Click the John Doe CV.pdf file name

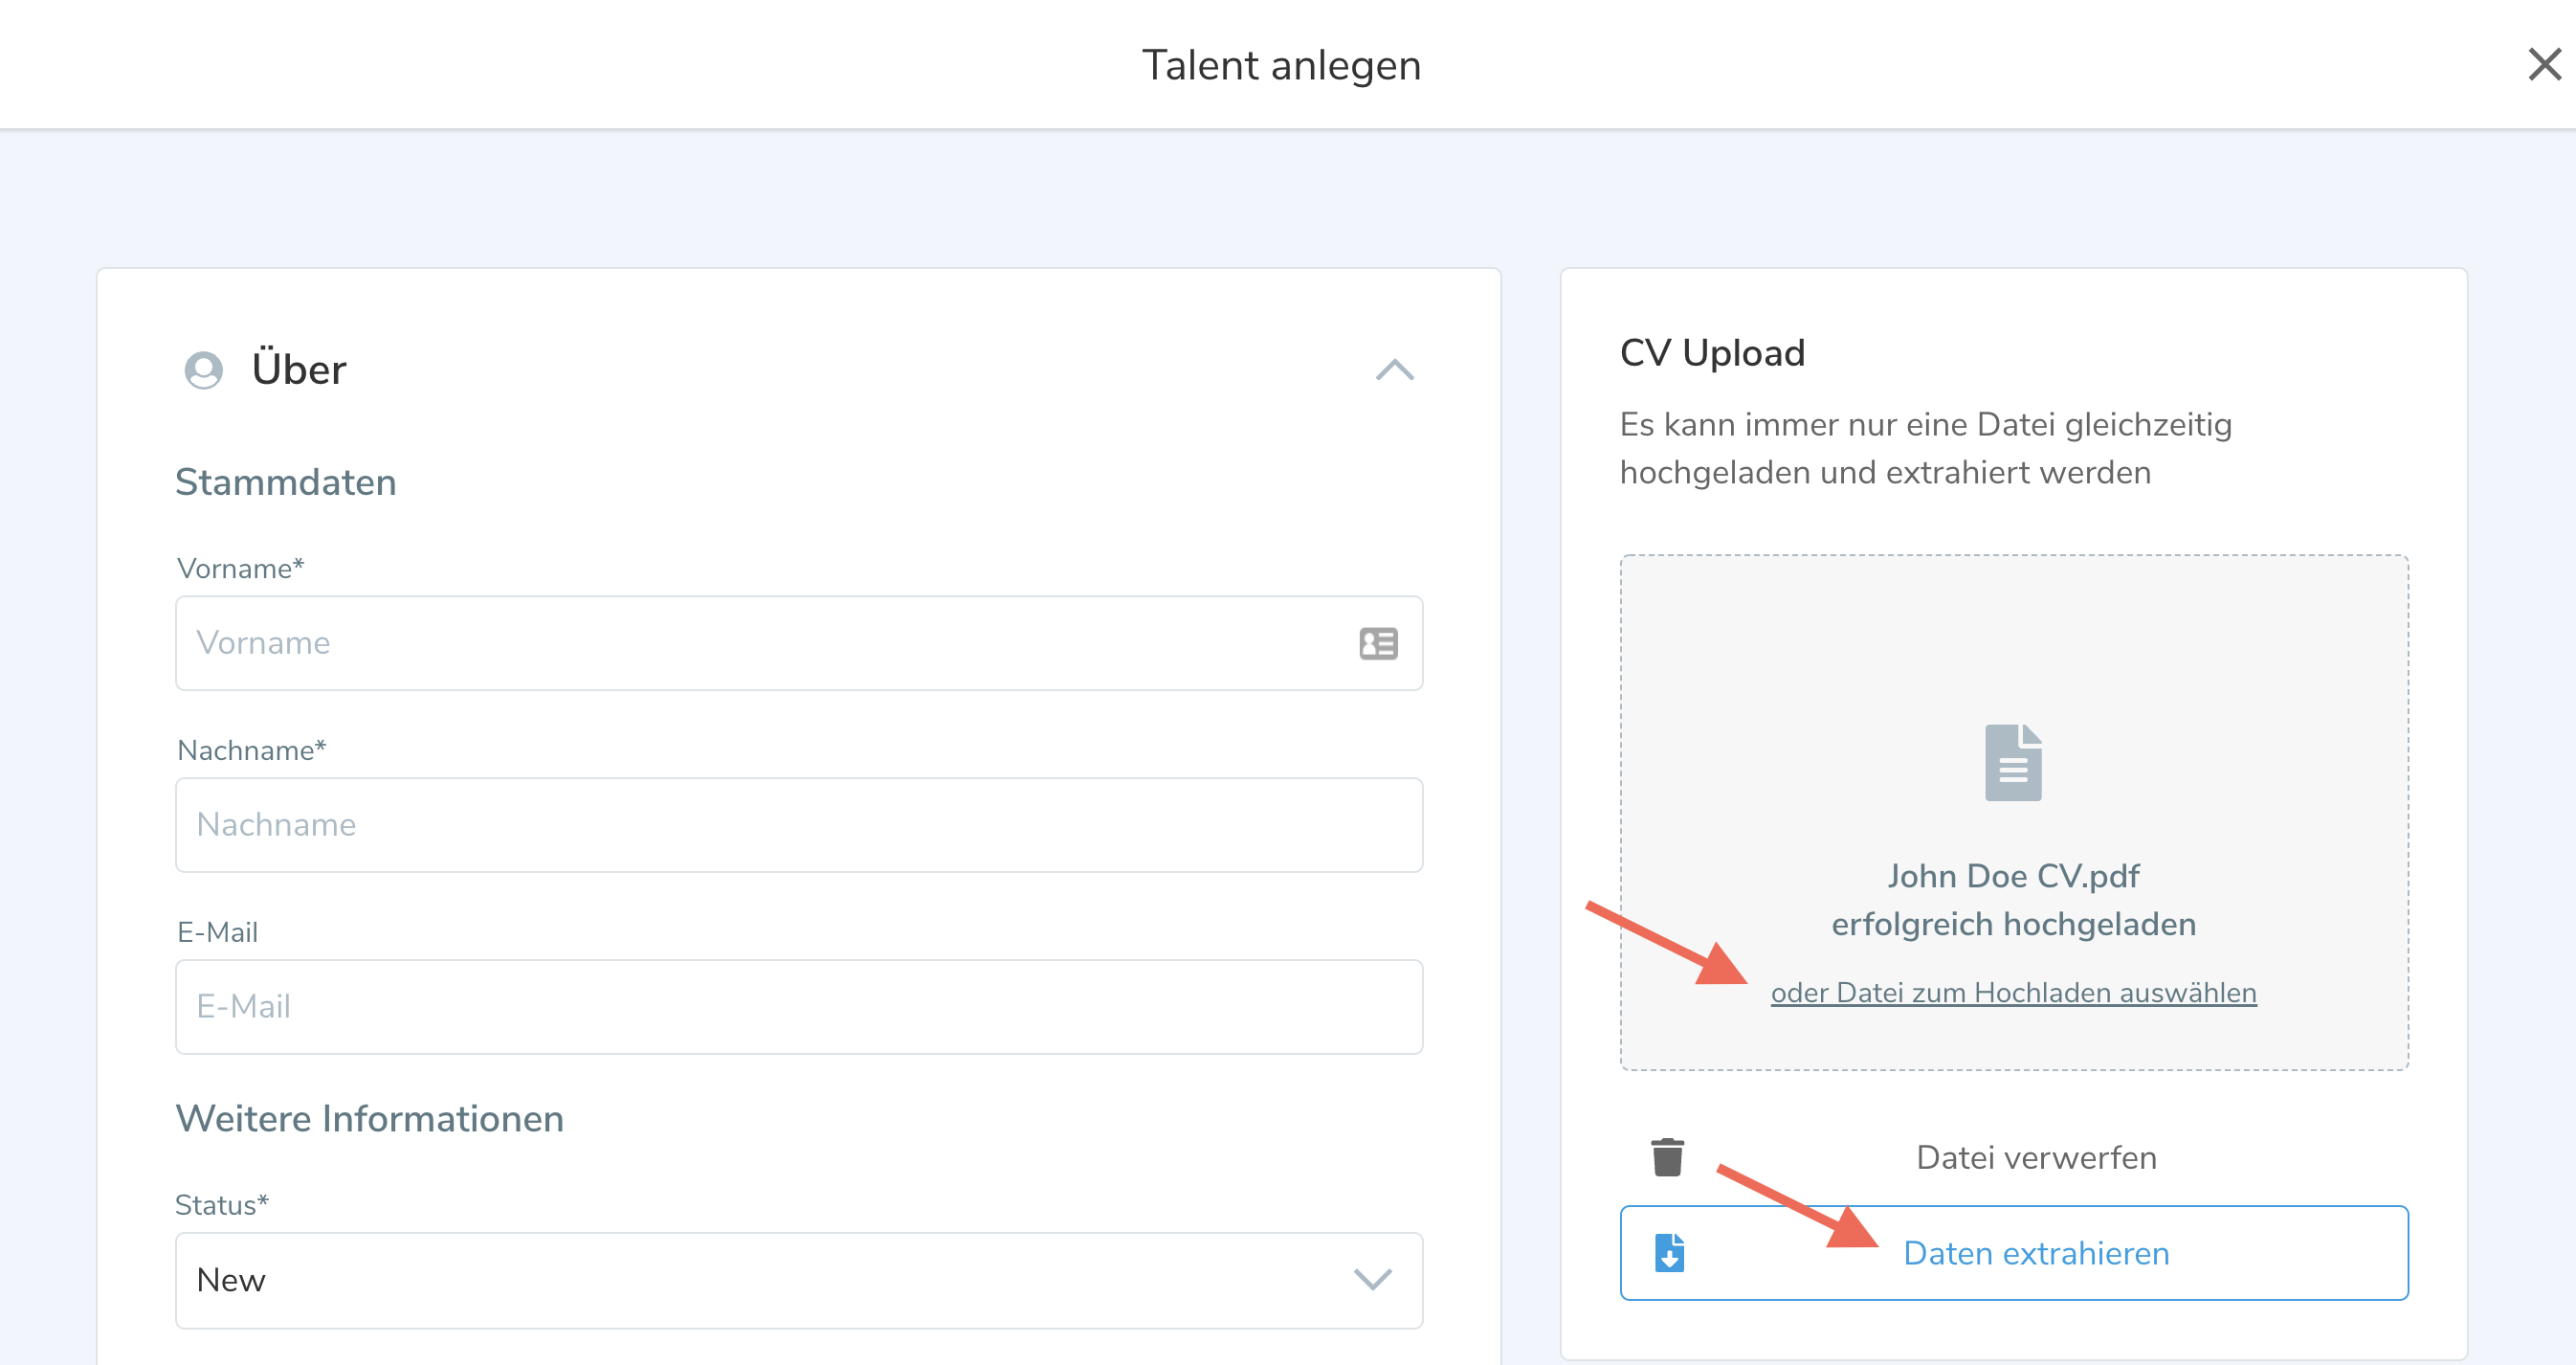tap(2013, 876)
